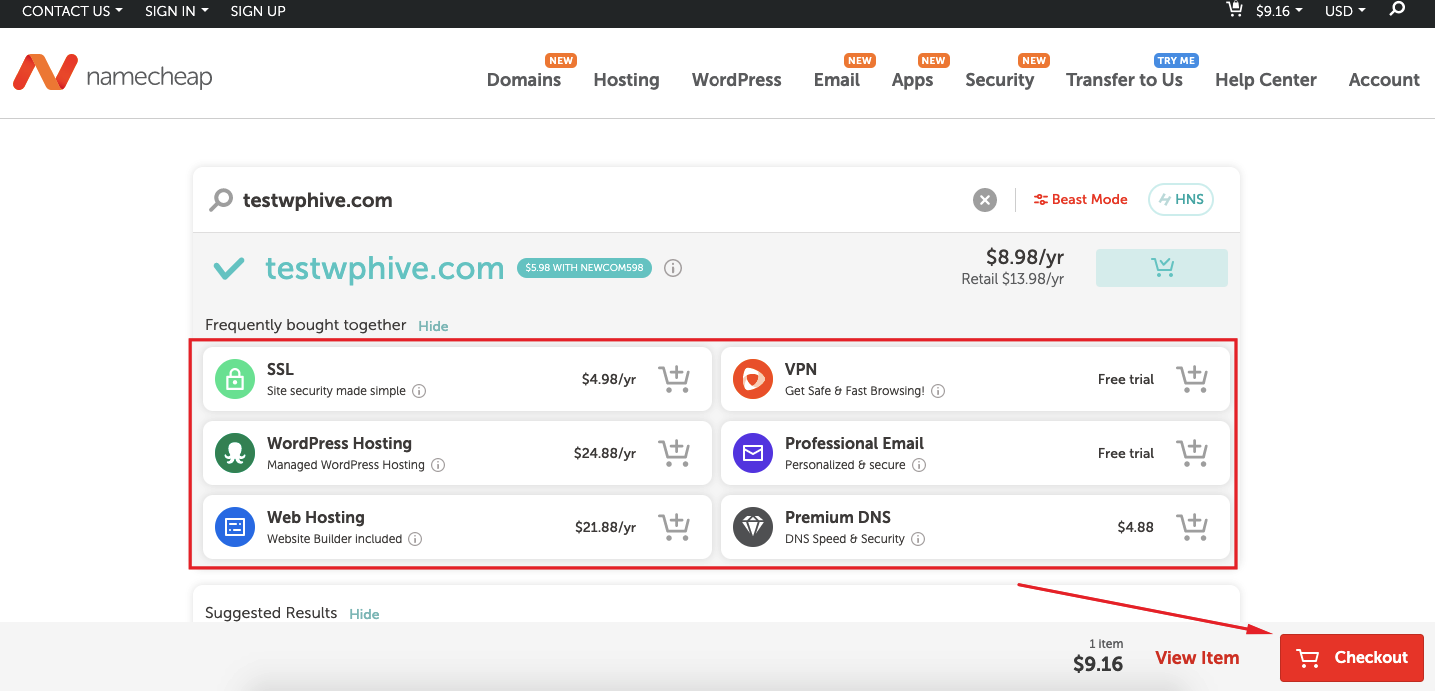Open the Domains menu
This screenshot has height=691, width=1435.
coord(523,79)
